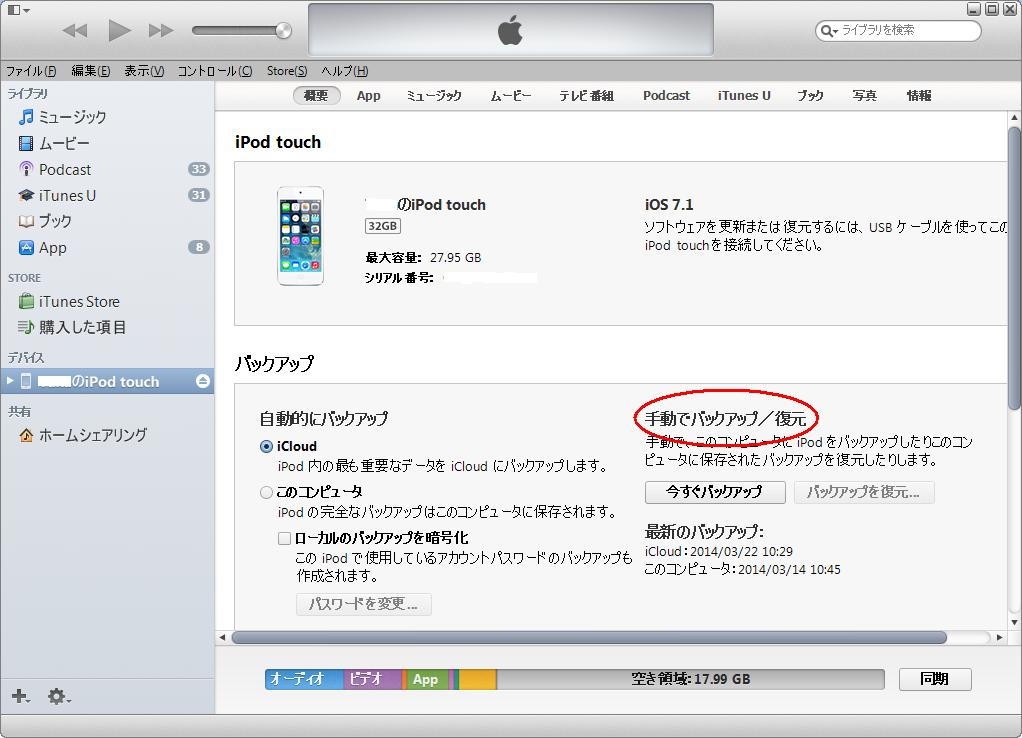Open the ファイル(F) menu
This screenshot has height=738, width=1022.
pyautogui.click(x=31, y=70)
